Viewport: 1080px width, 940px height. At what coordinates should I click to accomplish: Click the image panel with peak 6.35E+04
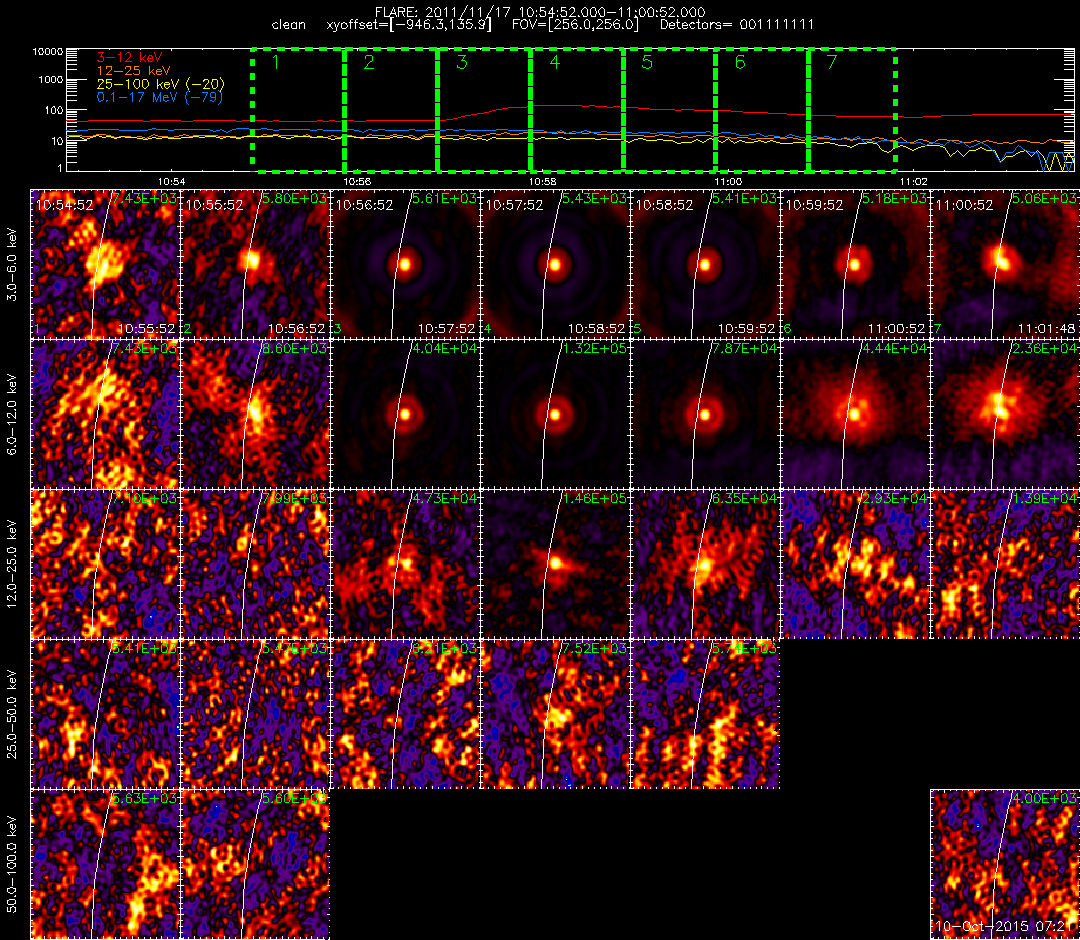click(705, 565)
